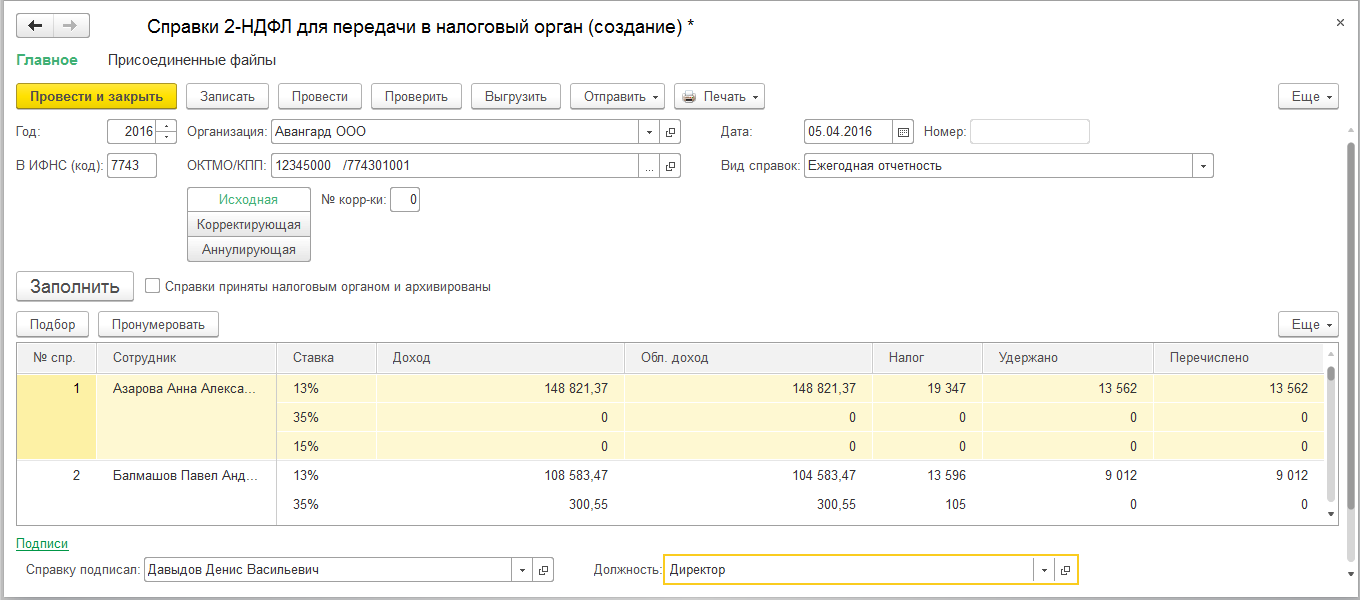This screenshot has height=600, width=1360.
Task: Click the tax cell 13 596
Action: click(x=928, y=476)
